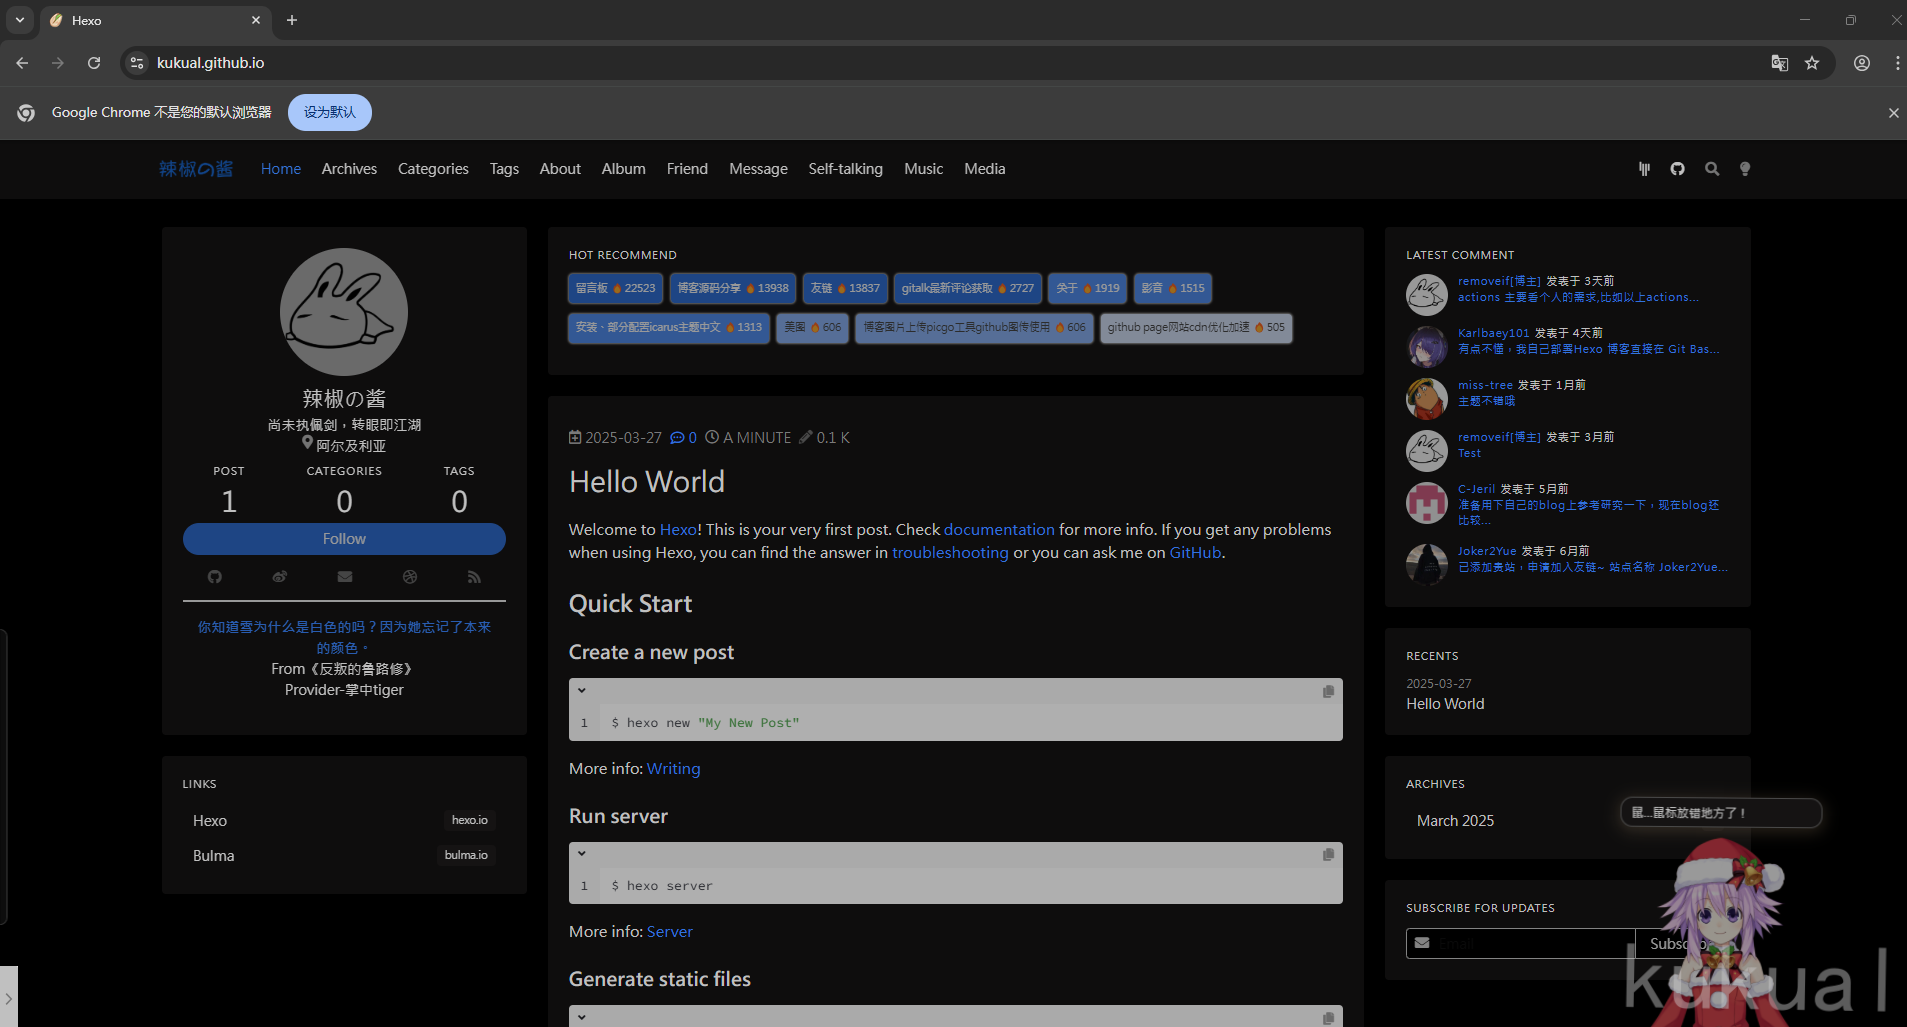
Task: Go back to previous page
Action: click(x=22, y=63)
